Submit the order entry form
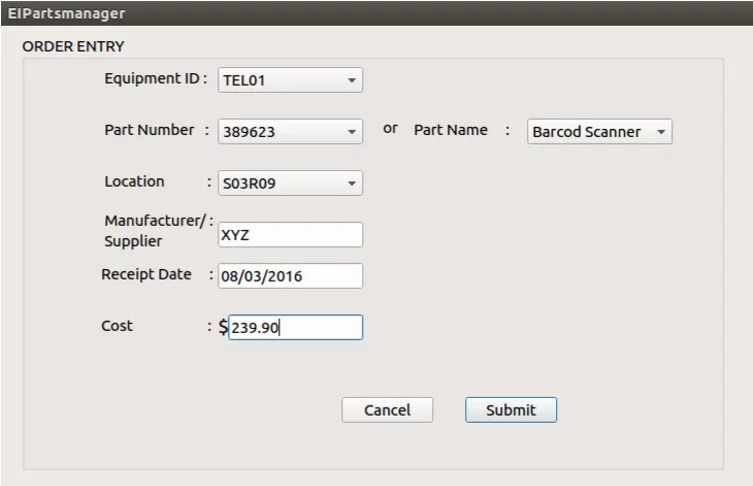 pos(511,410)
